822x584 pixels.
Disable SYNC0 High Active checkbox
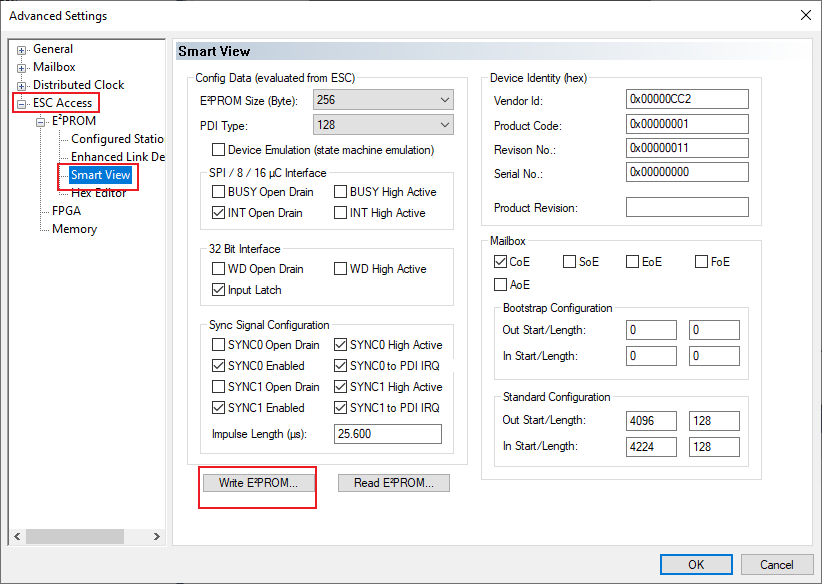tap(341, 345)
